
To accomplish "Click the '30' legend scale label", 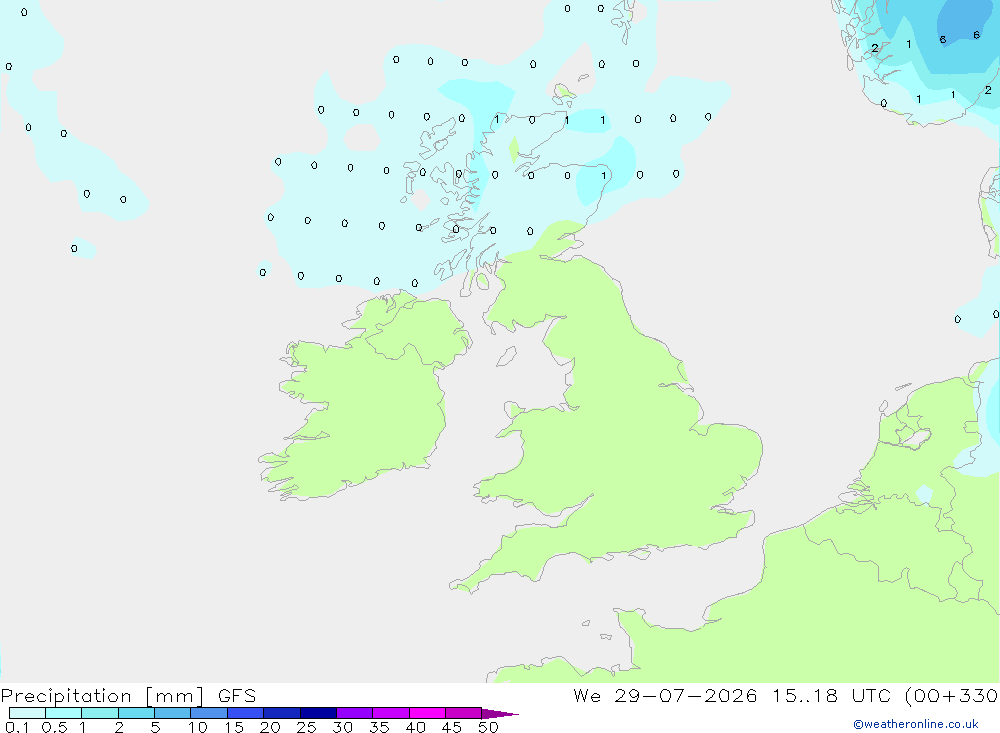I will pyautogui.click(x=343, y=727).
